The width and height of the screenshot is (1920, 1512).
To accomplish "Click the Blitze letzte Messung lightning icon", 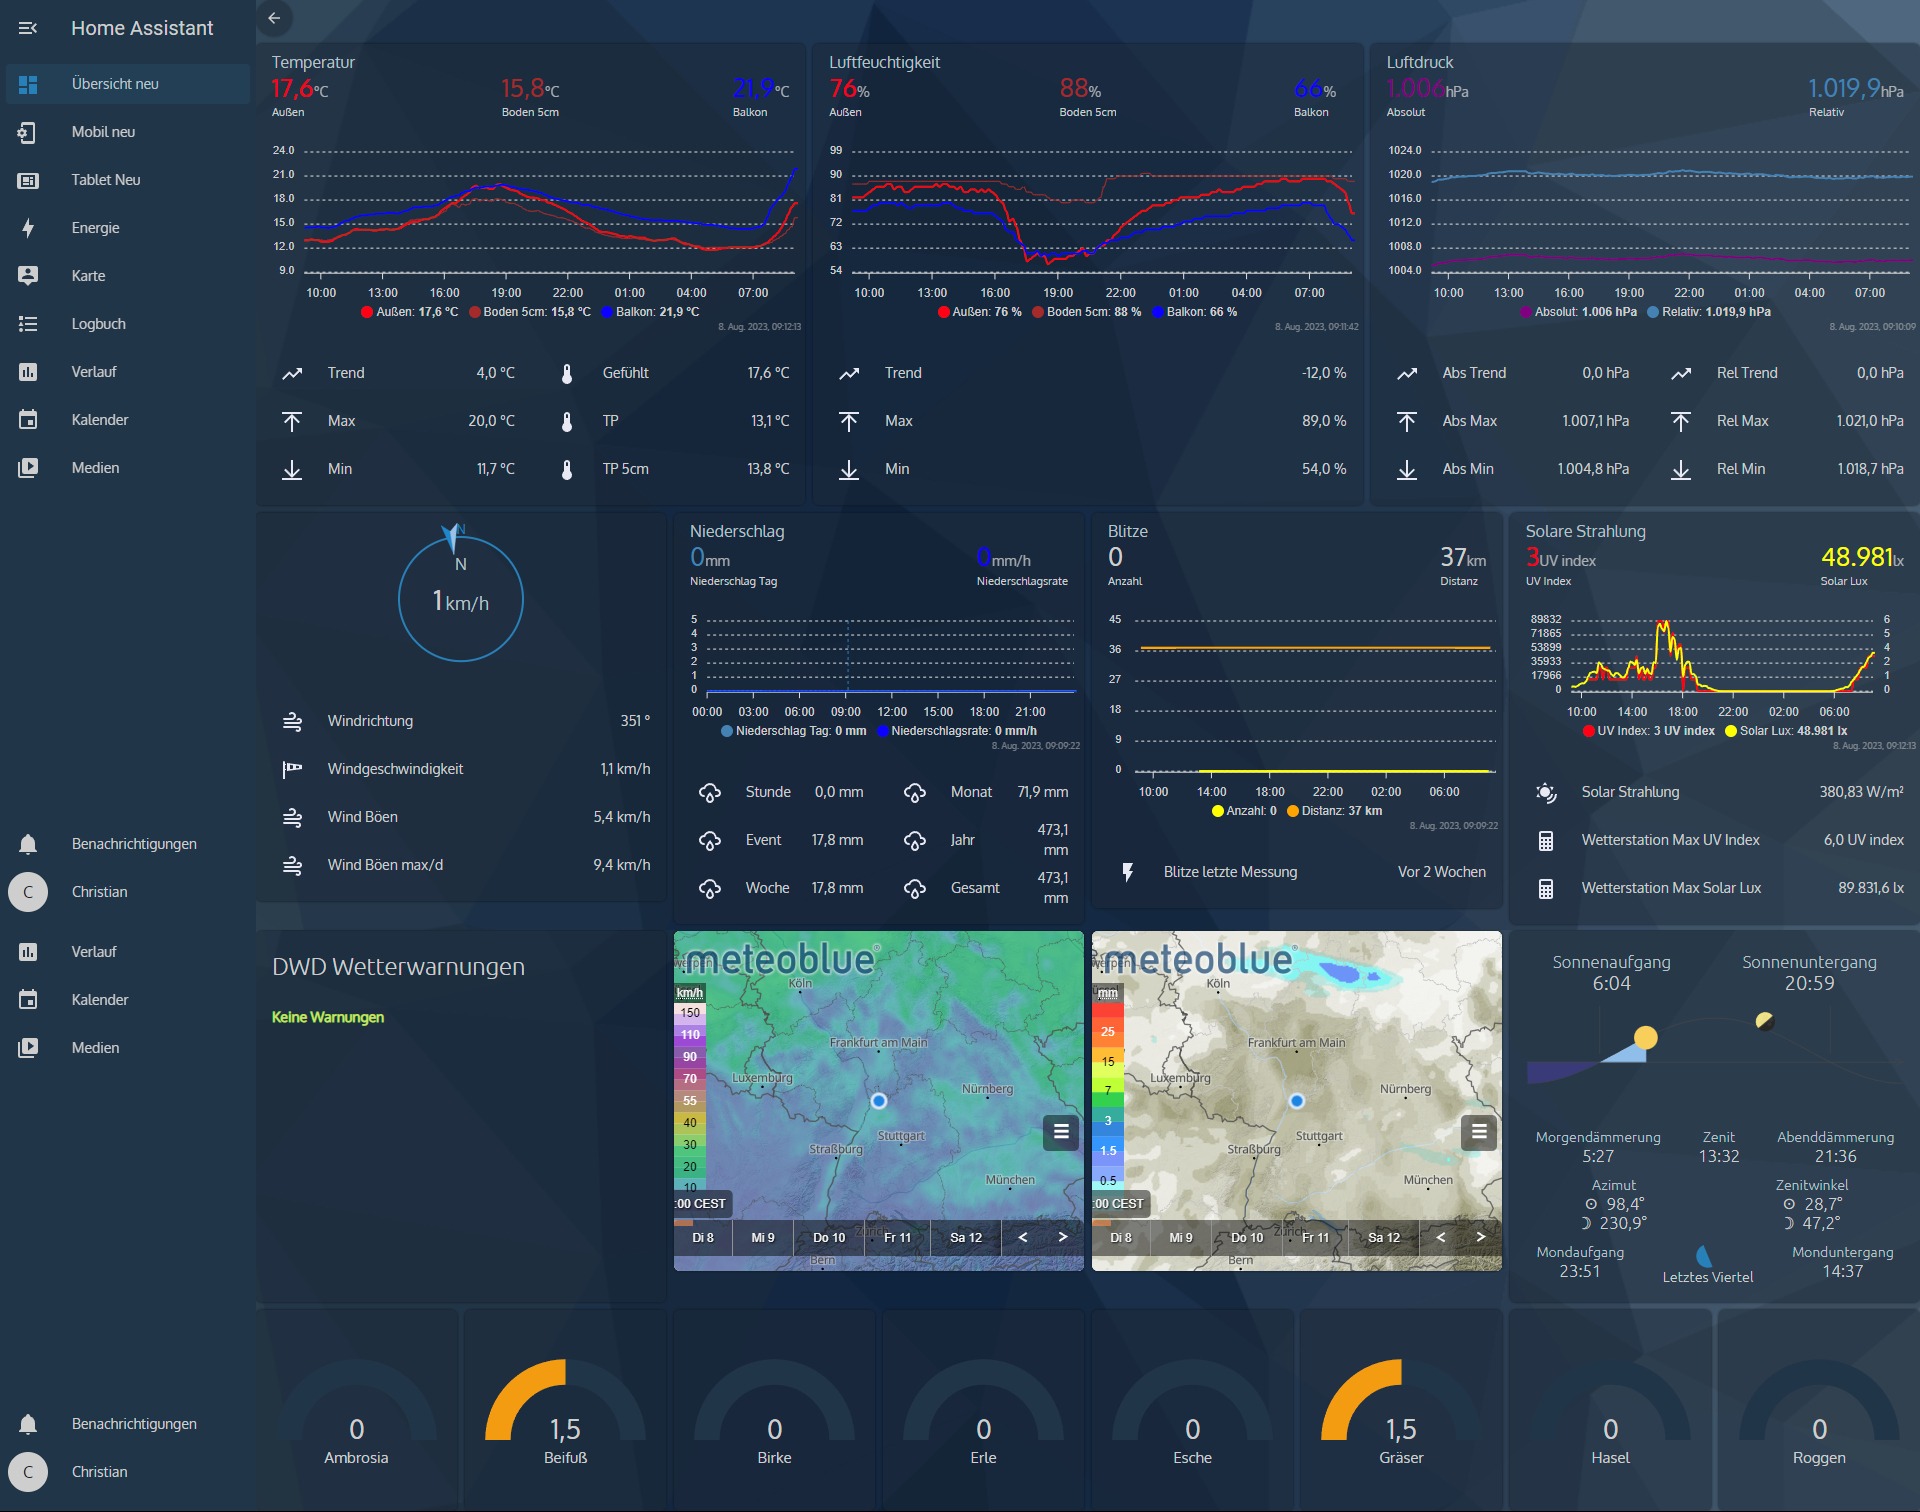I will coord(1128,872).
